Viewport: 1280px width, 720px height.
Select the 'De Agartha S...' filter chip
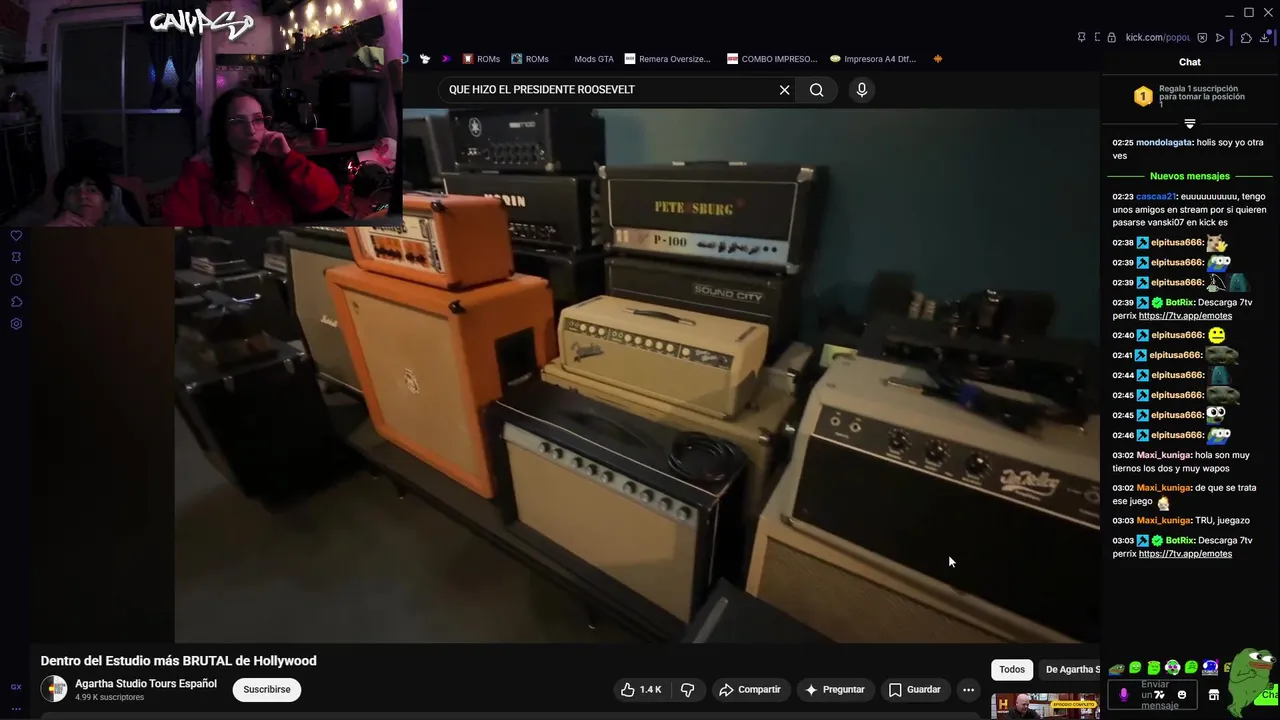(1071, 670)
